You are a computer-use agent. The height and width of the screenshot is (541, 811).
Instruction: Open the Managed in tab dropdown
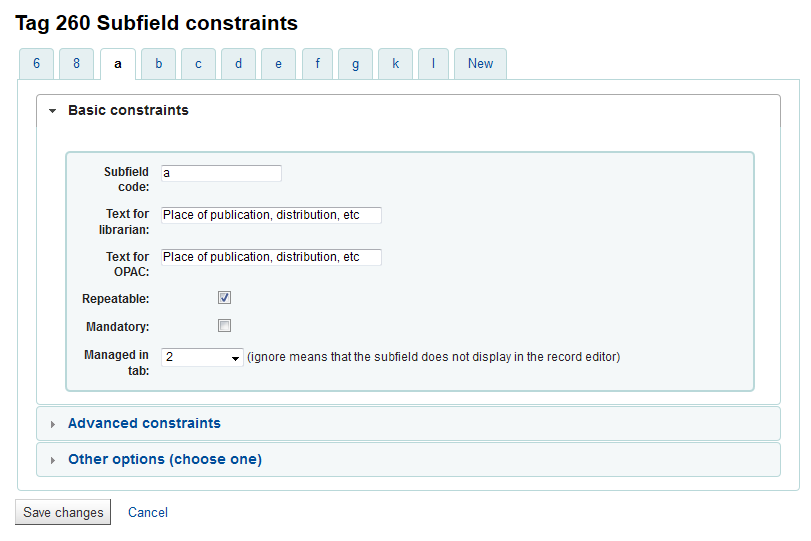(202, 357)
